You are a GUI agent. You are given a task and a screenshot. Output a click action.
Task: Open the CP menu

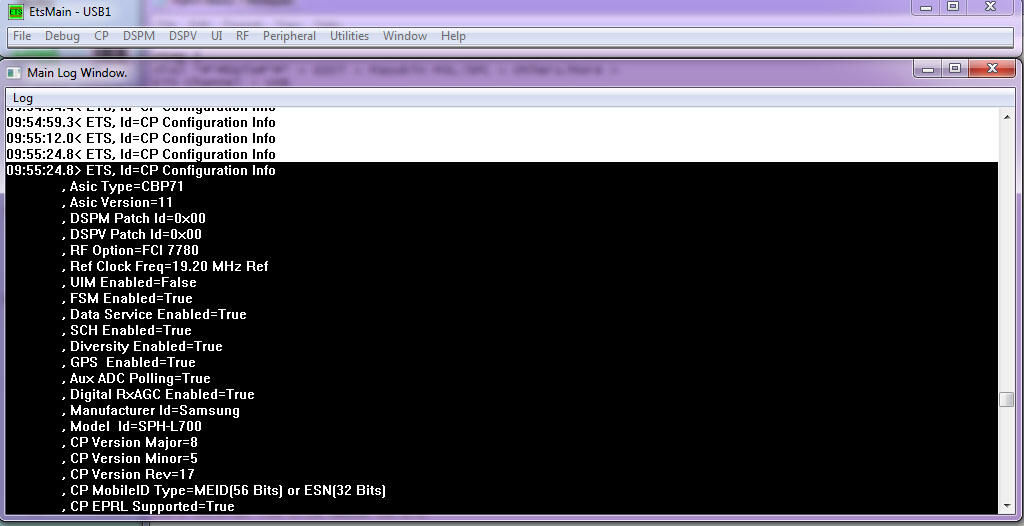[x=101, y=36]
